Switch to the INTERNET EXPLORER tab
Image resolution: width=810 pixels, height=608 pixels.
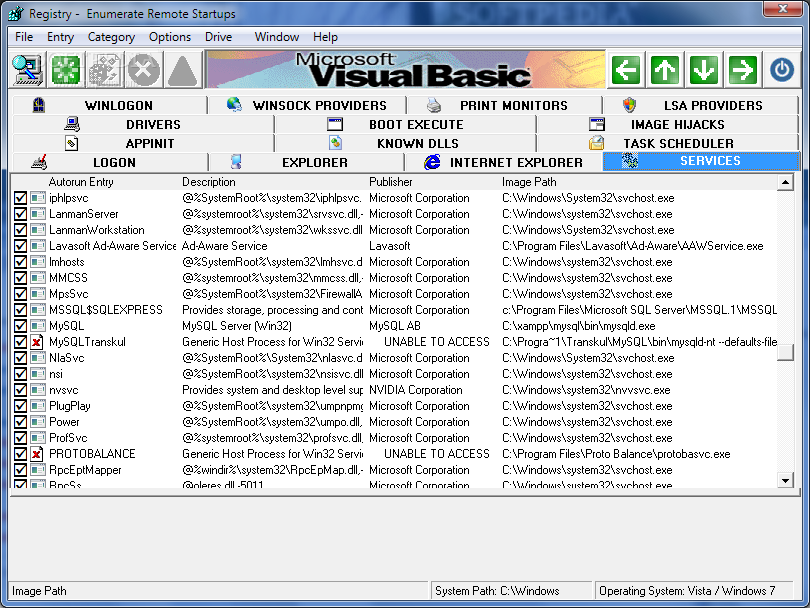(x=504, y=162)
